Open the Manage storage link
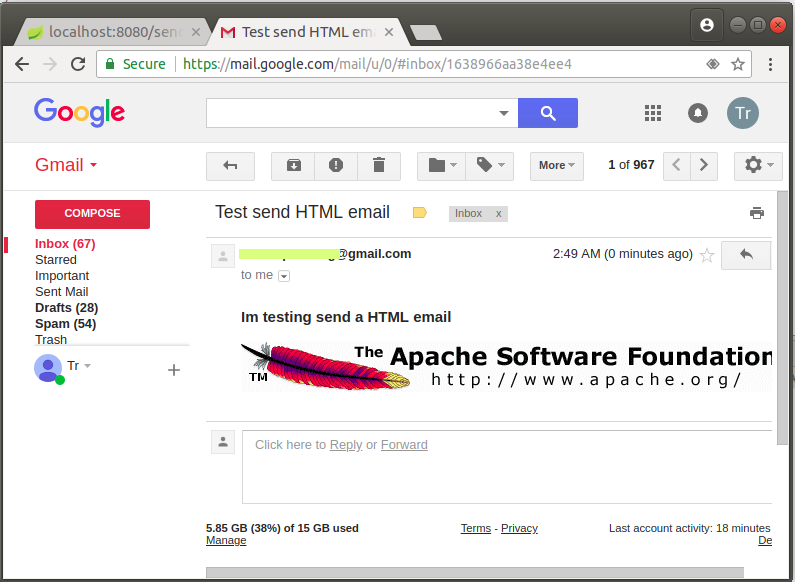This screenshot has height=582, width=795. click(x=226, y=540)
